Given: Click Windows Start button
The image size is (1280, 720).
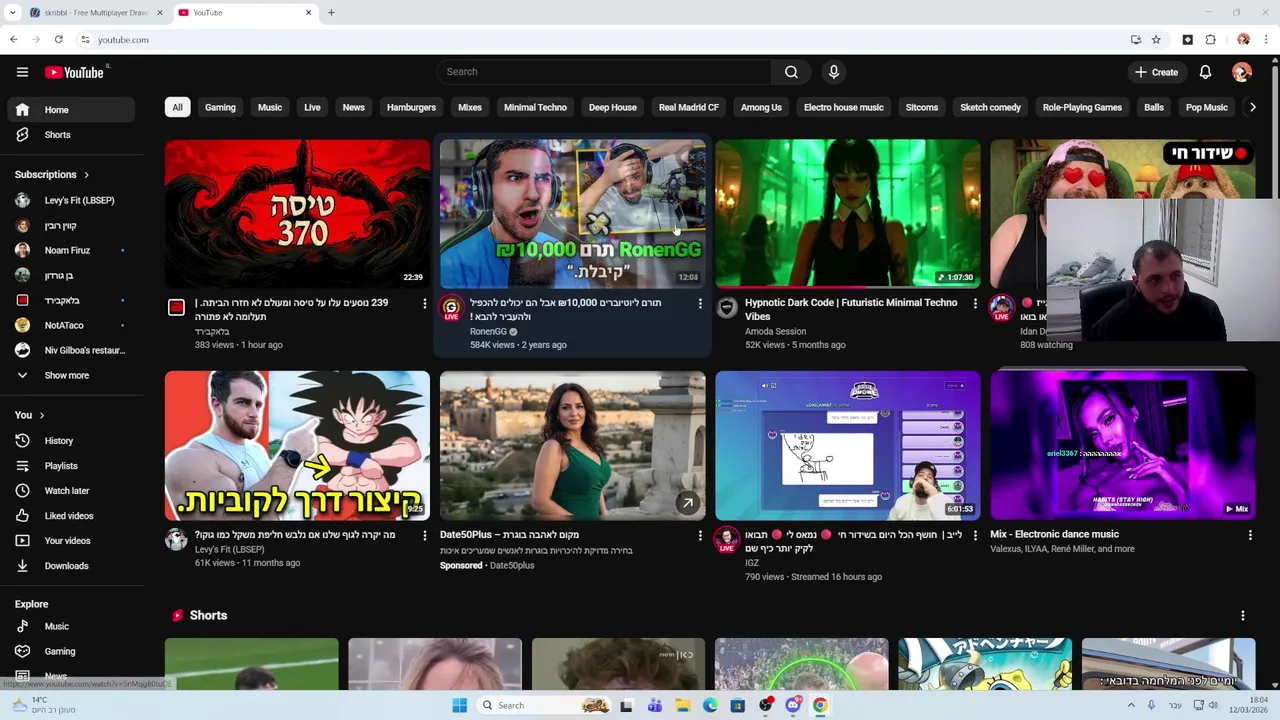Looking at the screenshot, I should pos(459,705).
